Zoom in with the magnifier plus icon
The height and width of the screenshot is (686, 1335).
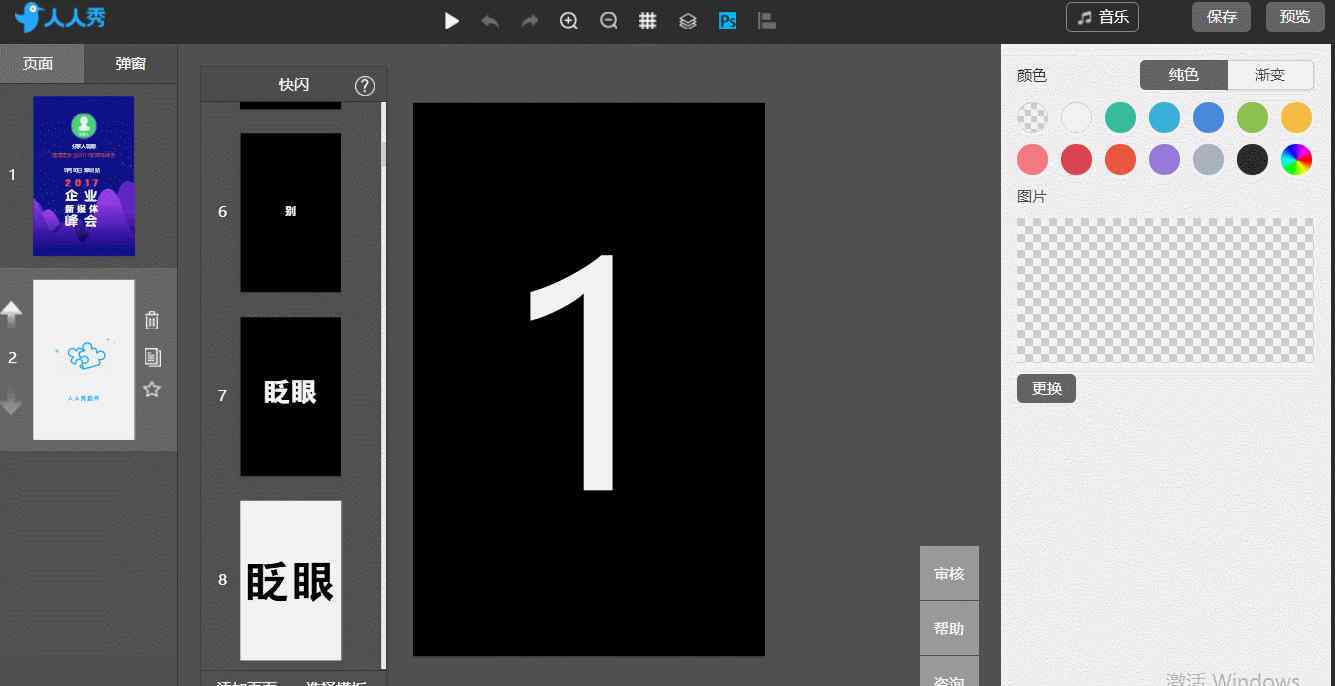coord(569,21)
